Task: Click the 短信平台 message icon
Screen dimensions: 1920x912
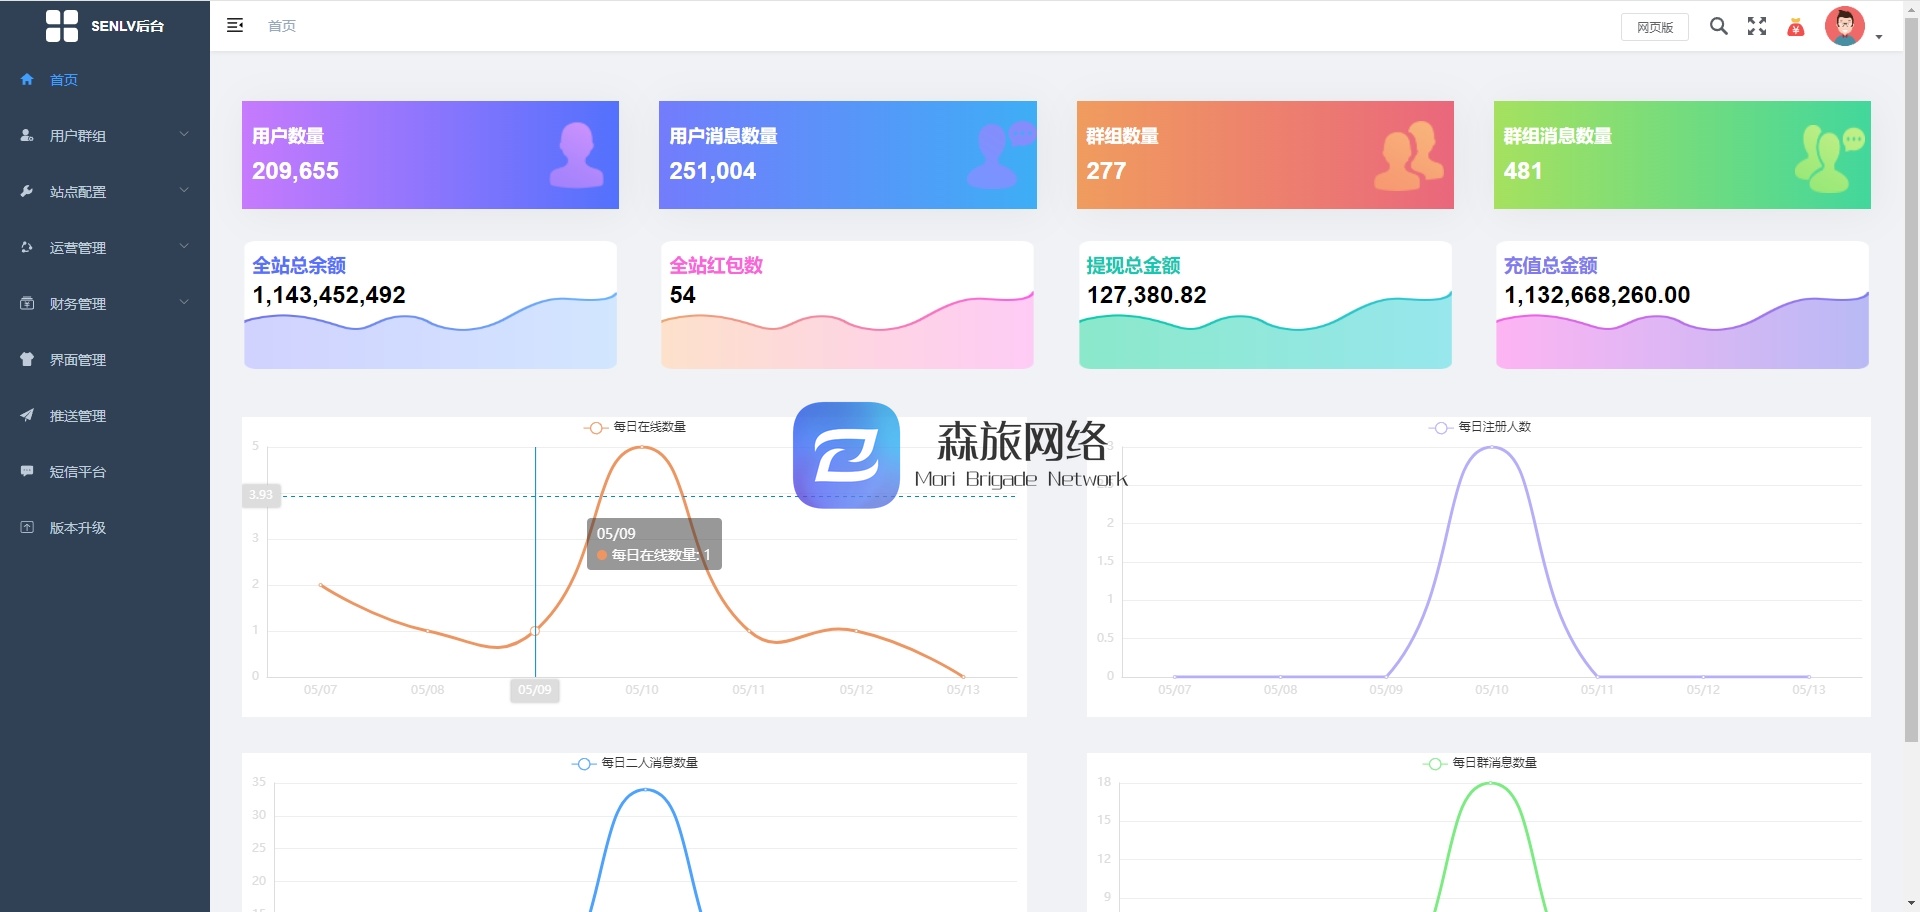Action: click(x=27, y=471)
